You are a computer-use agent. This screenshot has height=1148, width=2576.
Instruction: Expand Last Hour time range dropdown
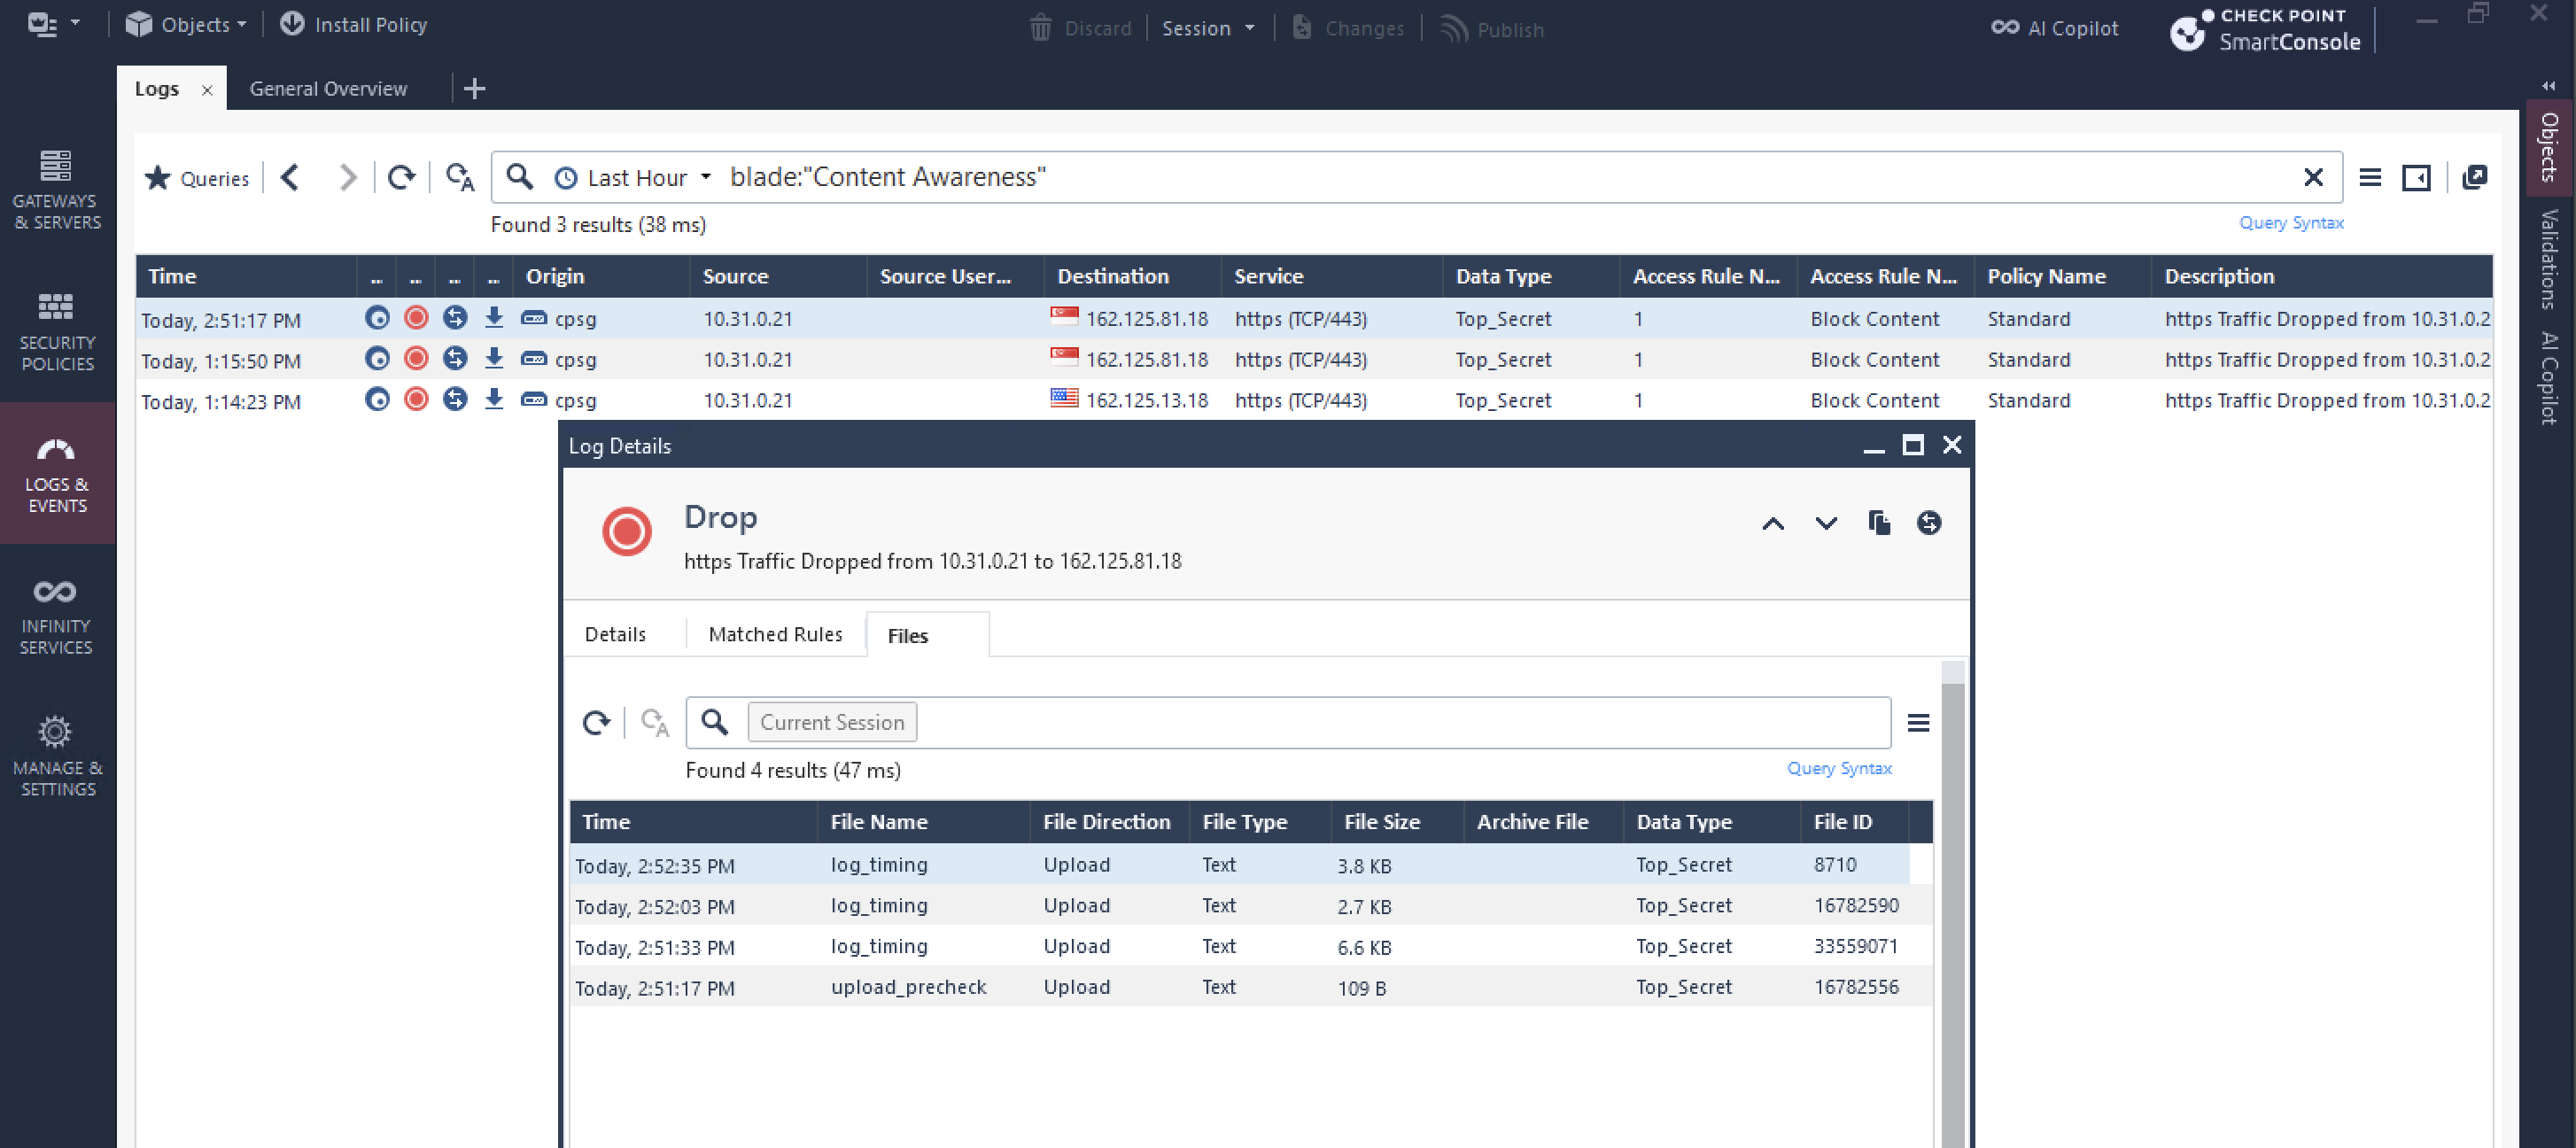(636, 178)
